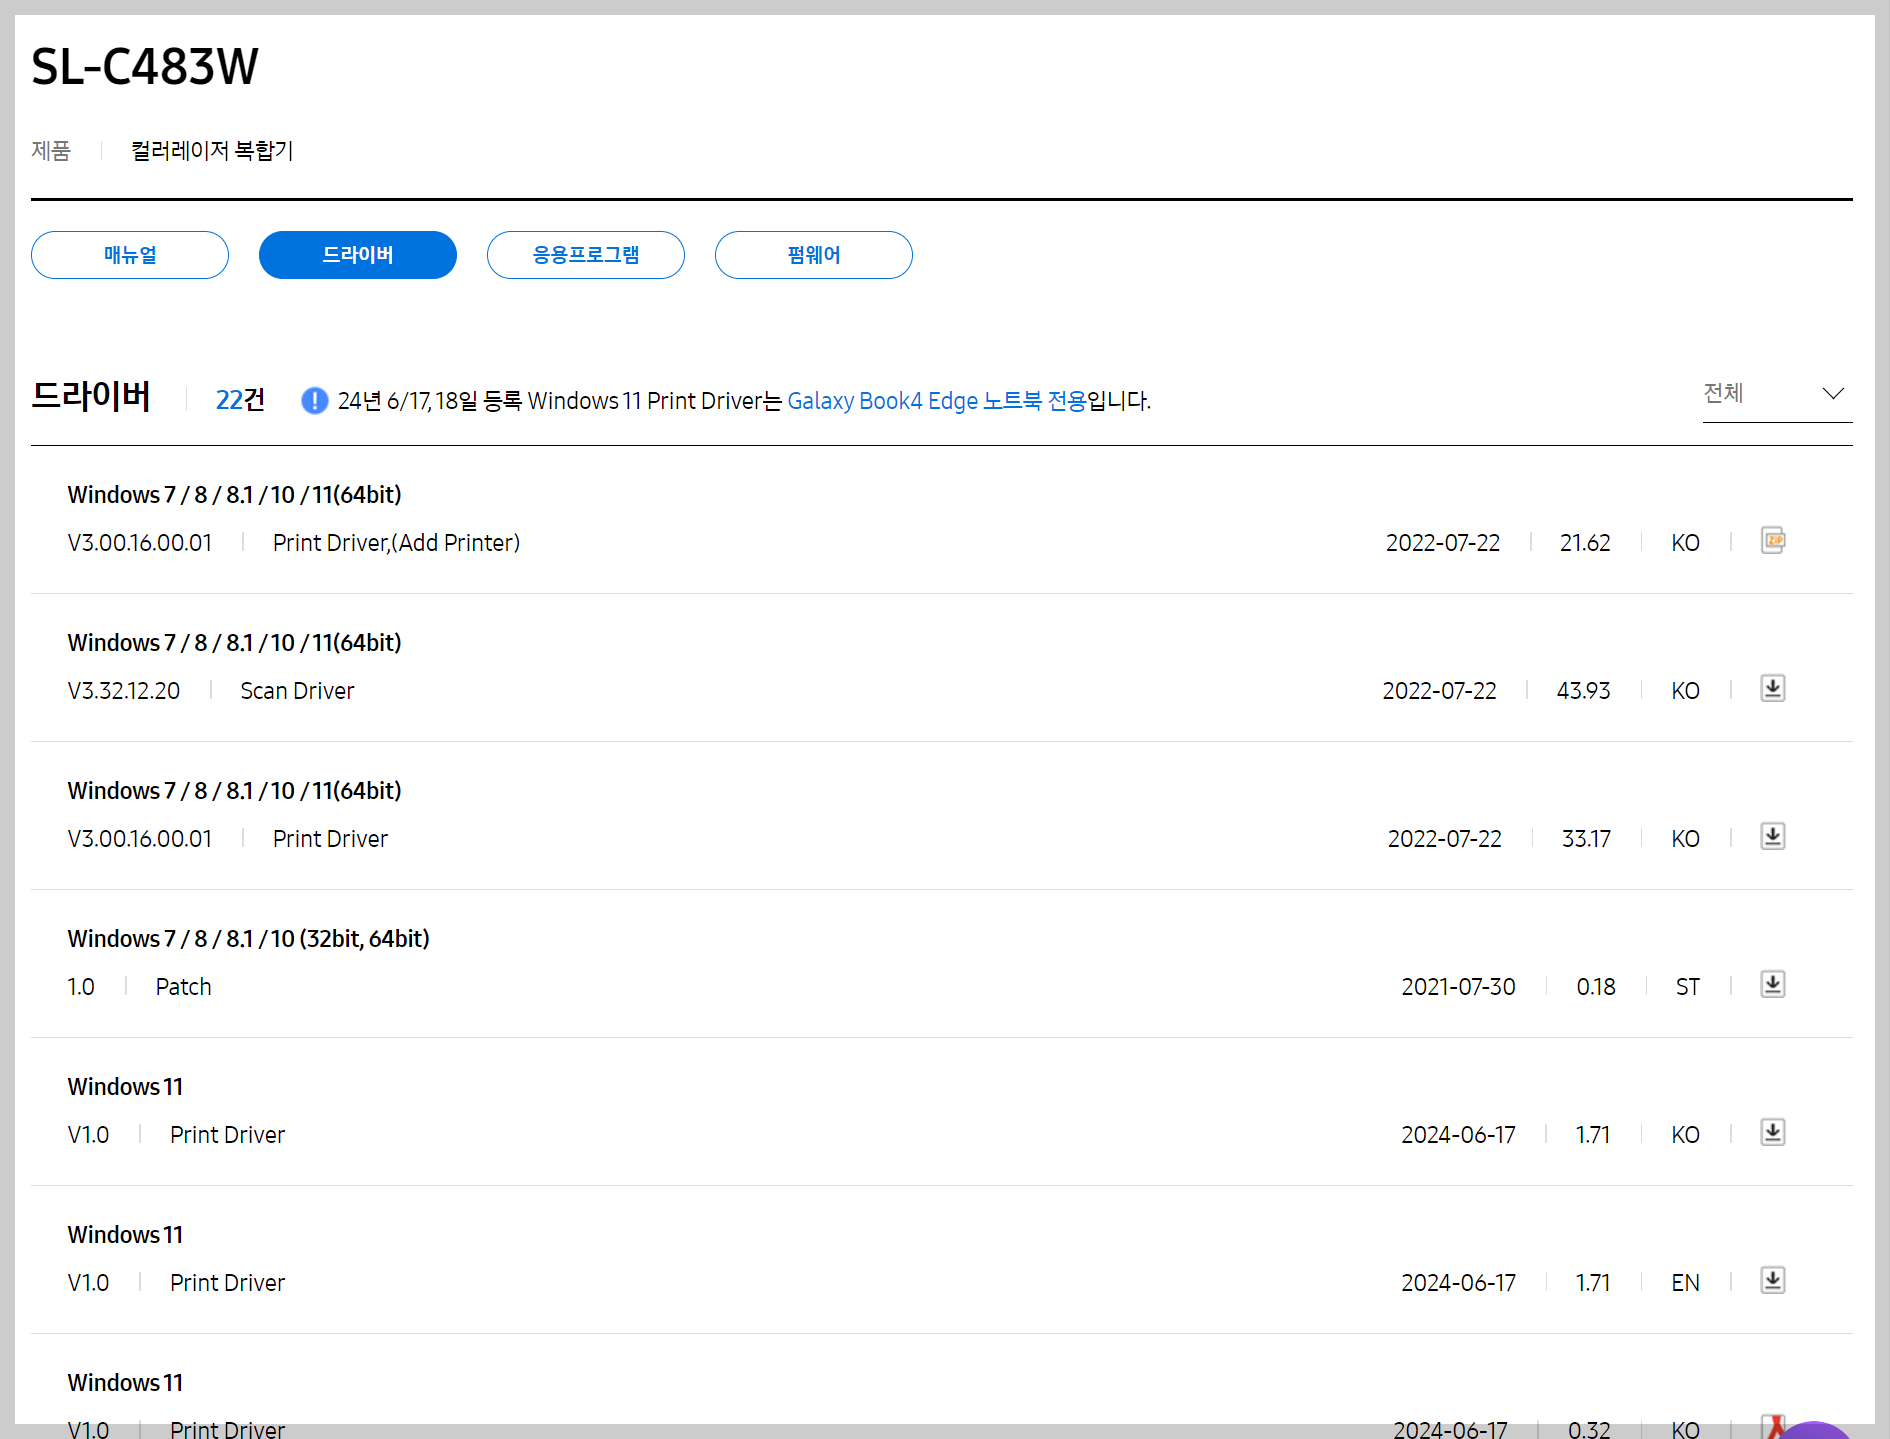Screen dimensions: 1890x1439
Task: Click the 21.62 file size value
Action: (x=1585, y=543)
